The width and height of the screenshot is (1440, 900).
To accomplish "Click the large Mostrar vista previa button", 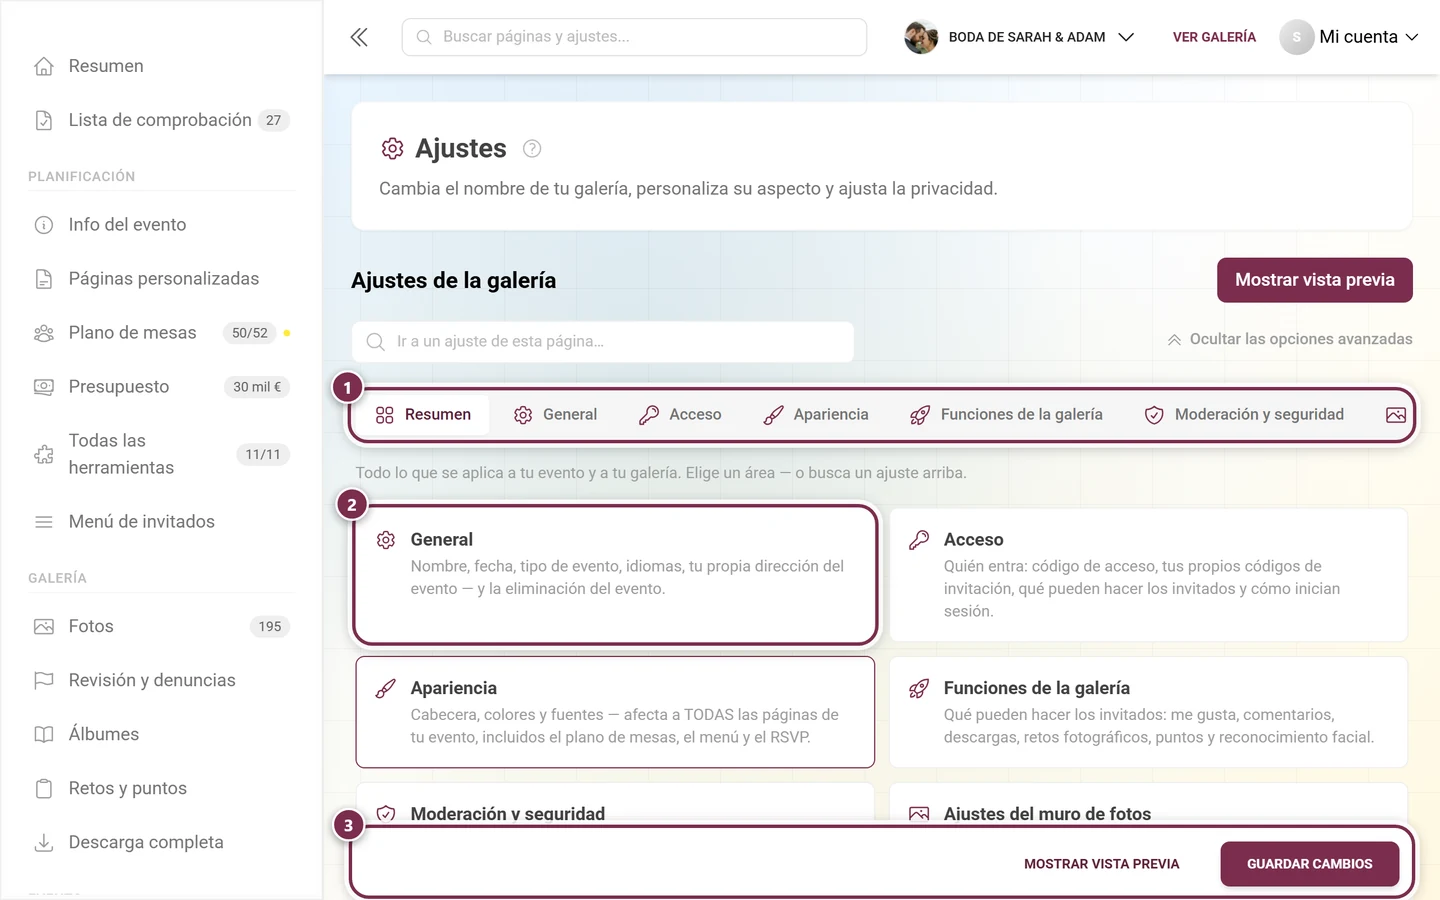I will point(1315,280).
